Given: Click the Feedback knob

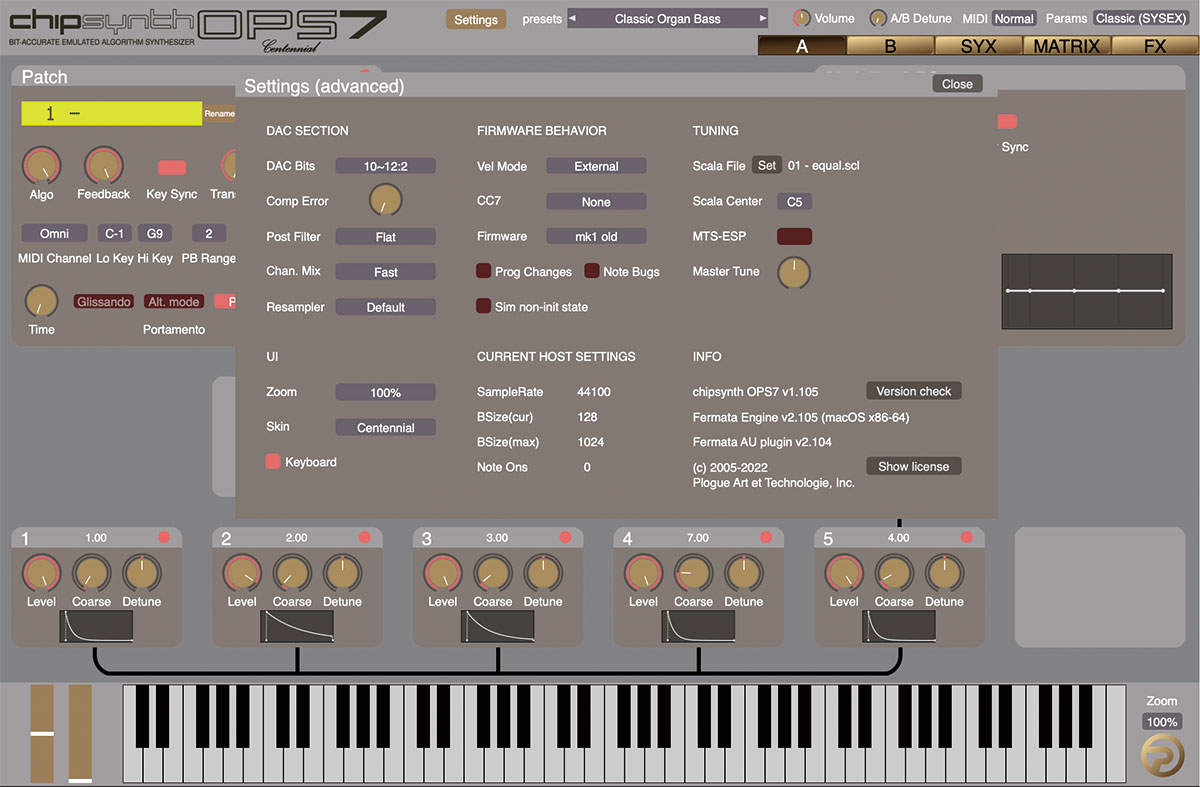Looking at the screenshot, I should pos(103,165).
